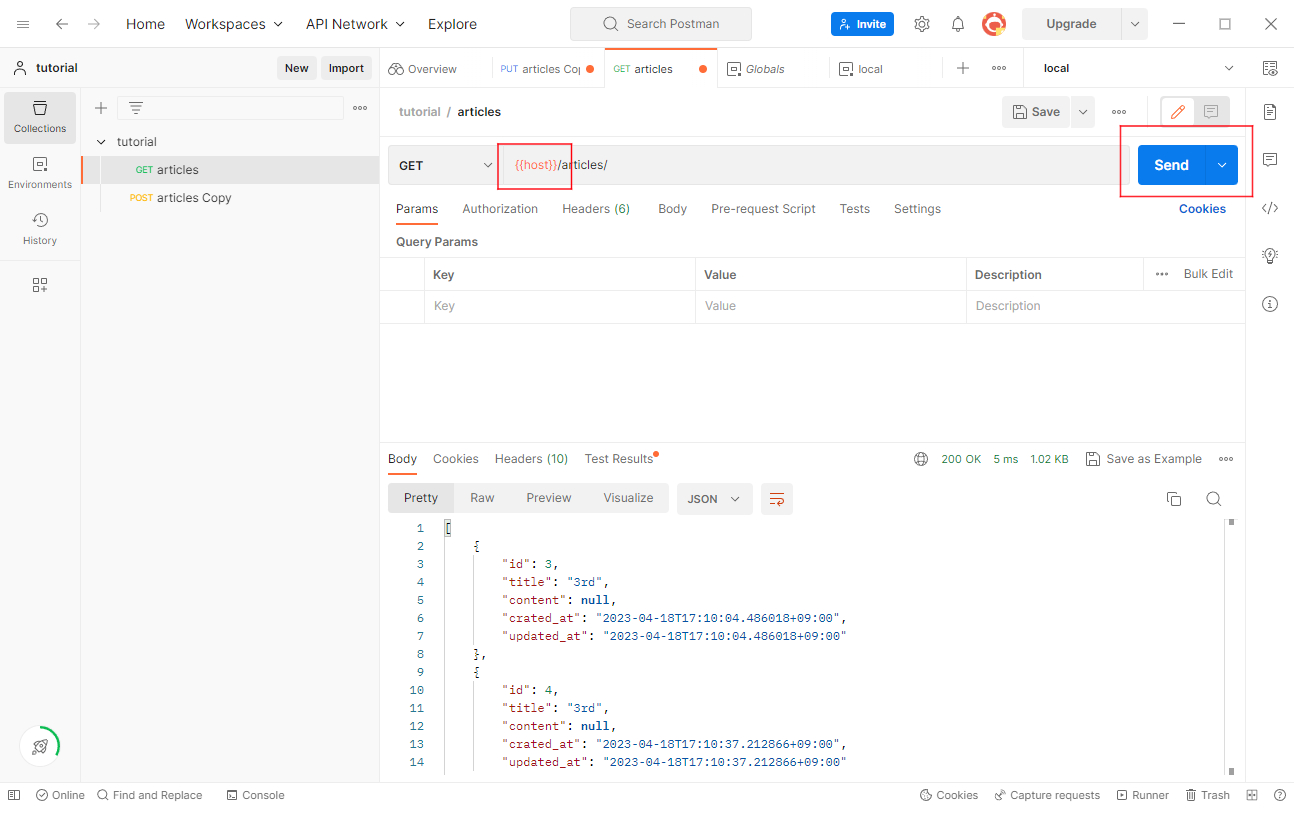This screenshot has height=826, width=1304.
Task: Go back with the left arrow
Action: 62,24
